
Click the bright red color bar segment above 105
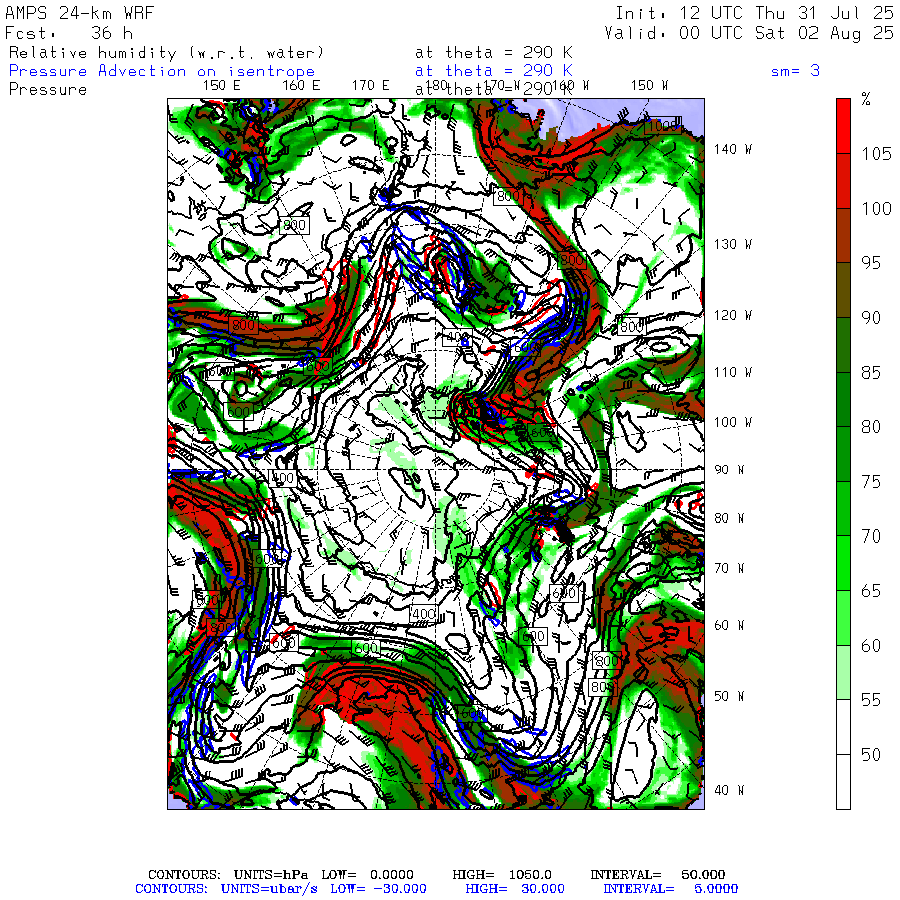click(x=843, y=126)
